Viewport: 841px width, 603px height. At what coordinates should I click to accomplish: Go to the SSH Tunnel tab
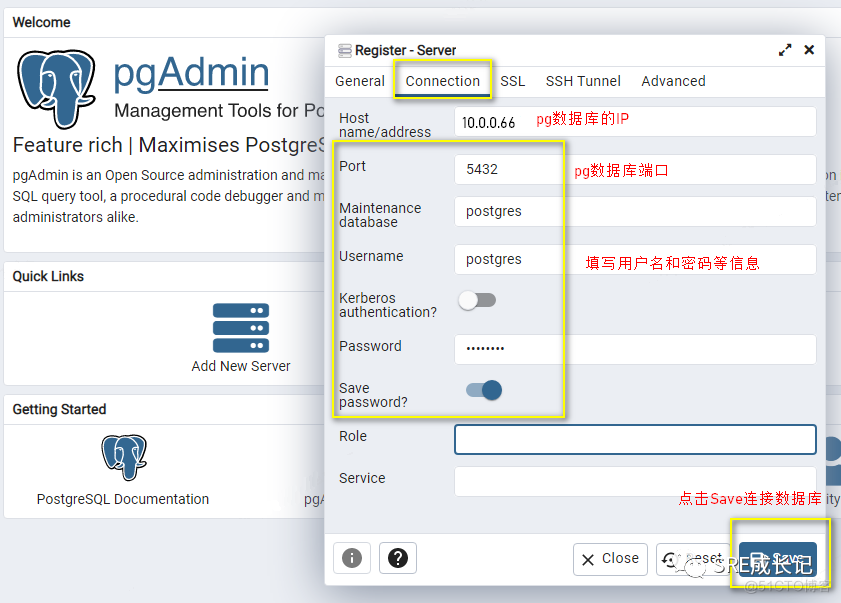(583, 81)
